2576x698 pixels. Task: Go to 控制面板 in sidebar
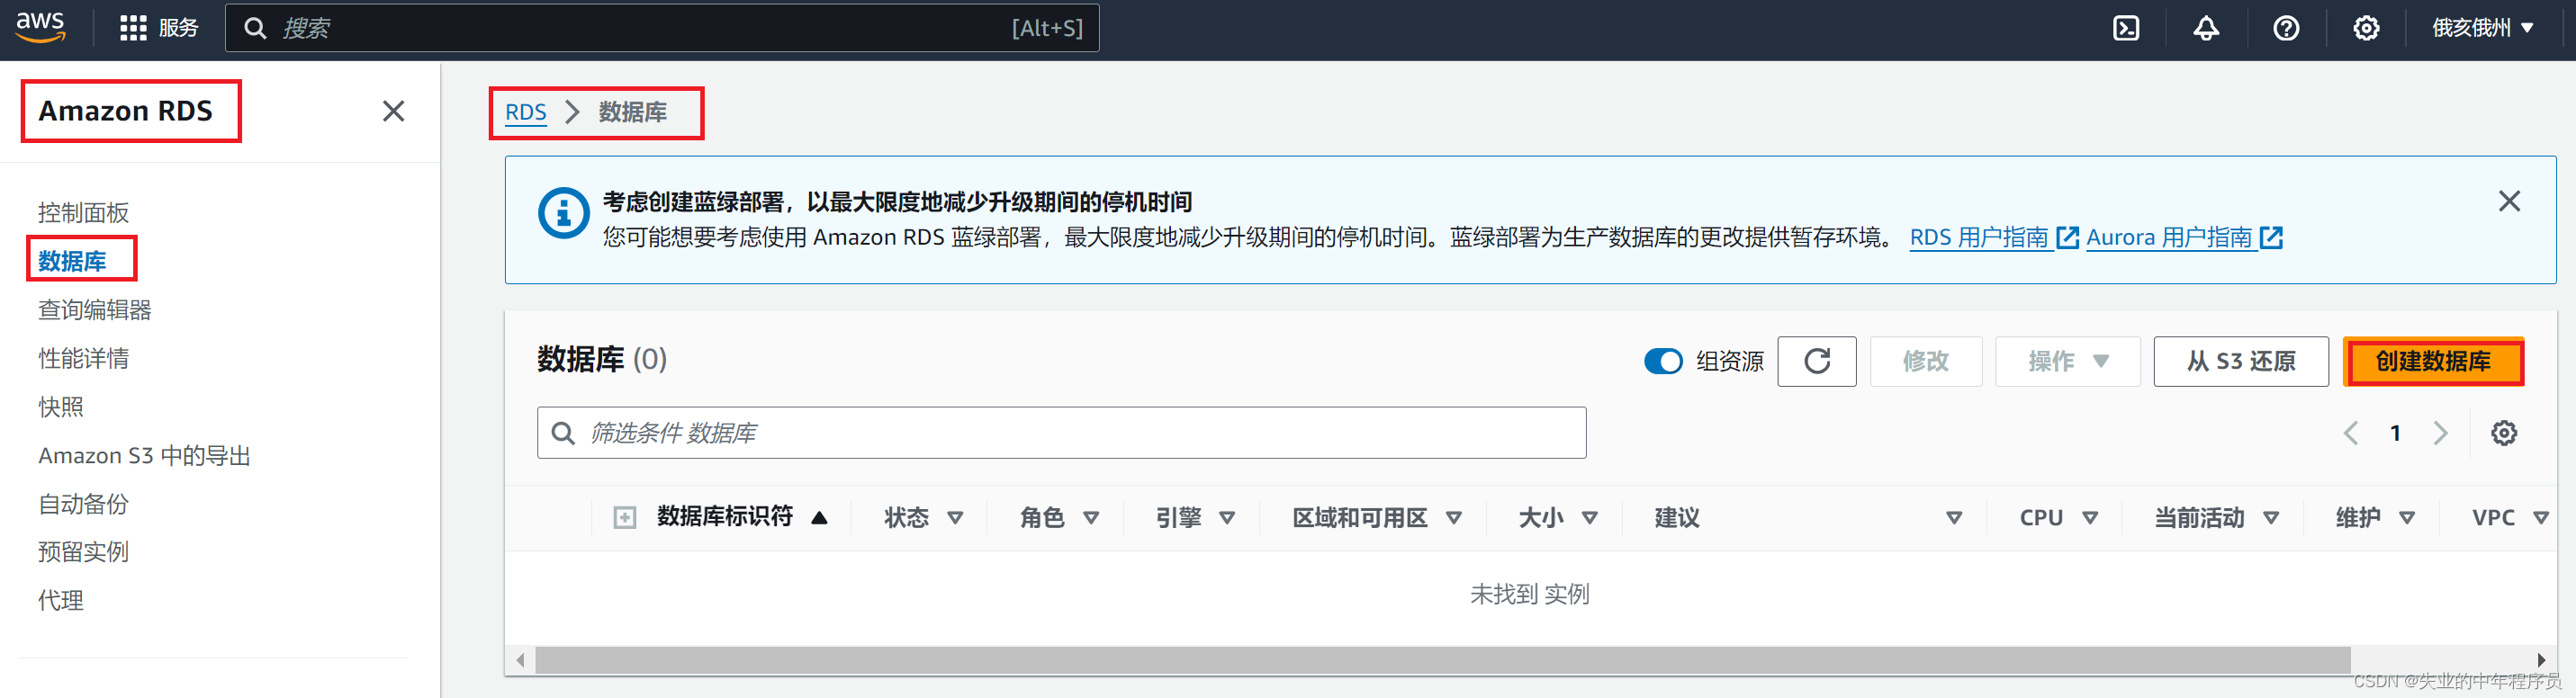tap(84, 213)
